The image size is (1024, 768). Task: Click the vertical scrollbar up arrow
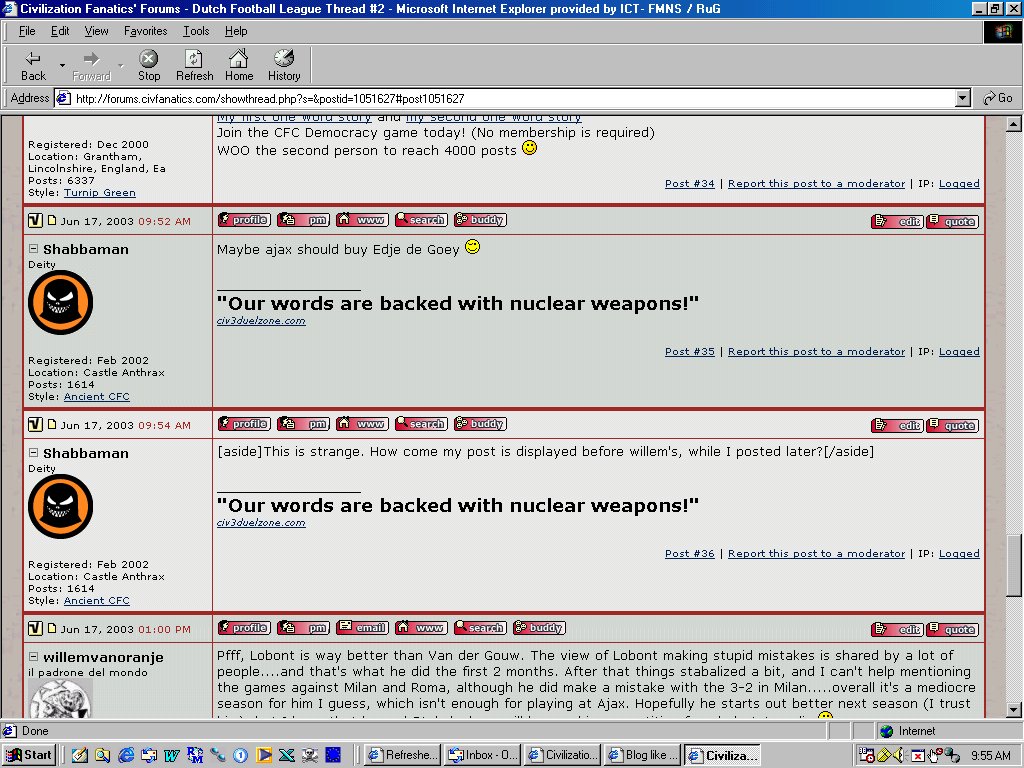pos(1014,123)
